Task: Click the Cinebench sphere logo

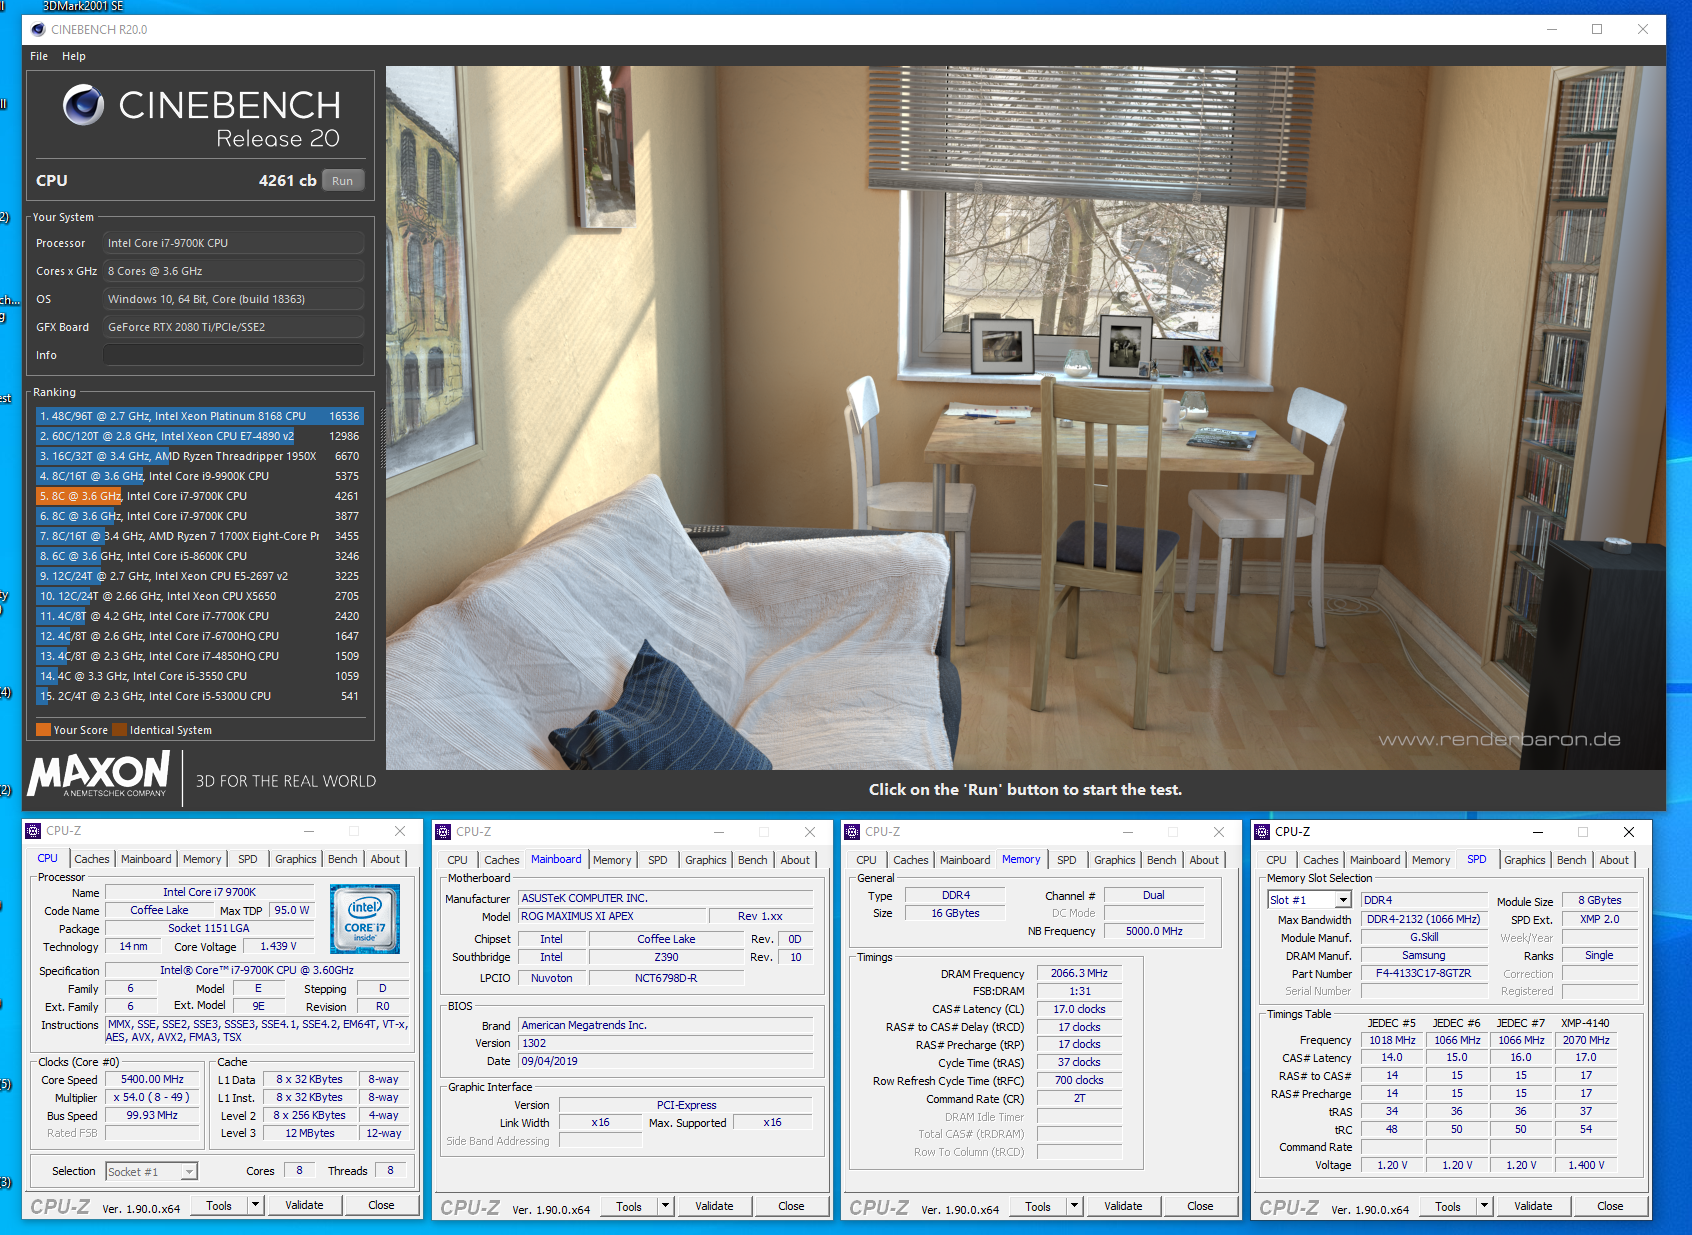Action: tap(83, 104)
